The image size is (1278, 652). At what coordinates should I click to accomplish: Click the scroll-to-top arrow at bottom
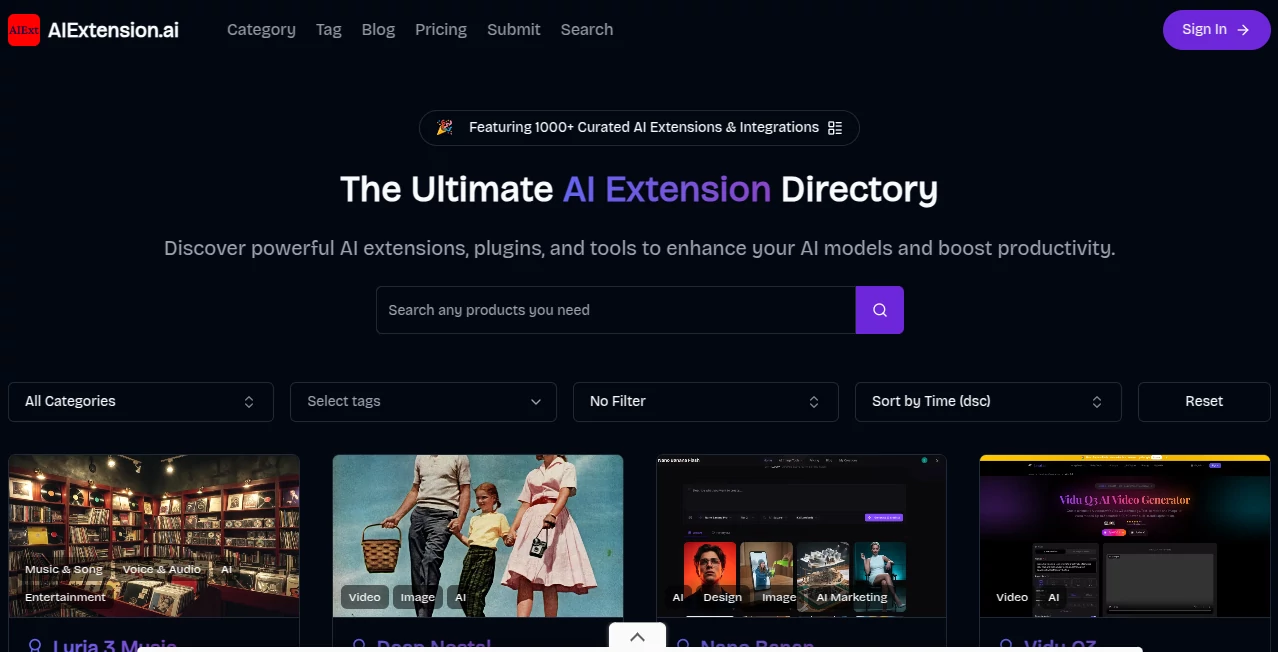(637, 637)
